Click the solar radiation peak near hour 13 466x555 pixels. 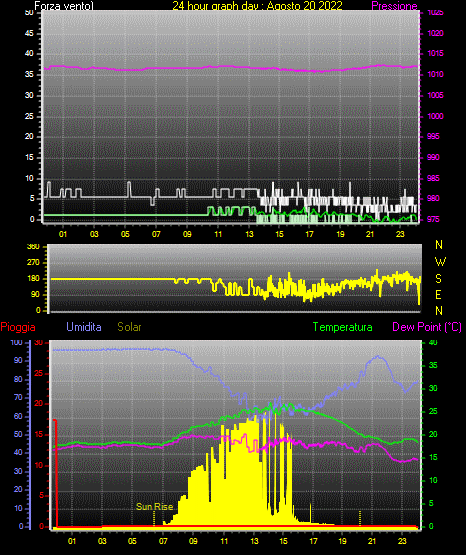[253, 418]
